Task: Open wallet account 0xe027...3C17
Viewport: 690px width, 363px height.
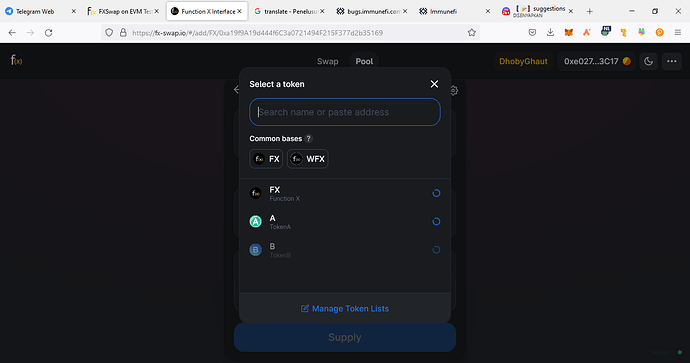Action: tap(596, 61)
